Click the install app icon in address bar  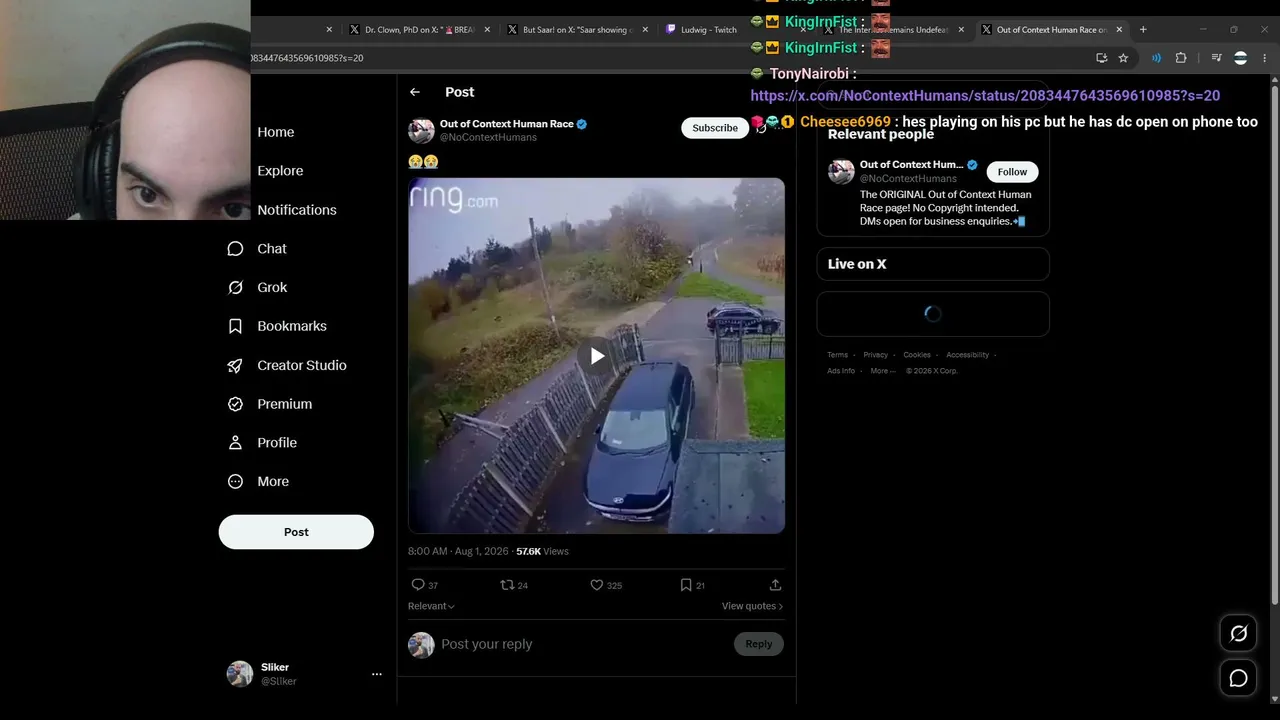click(1101, 58)
